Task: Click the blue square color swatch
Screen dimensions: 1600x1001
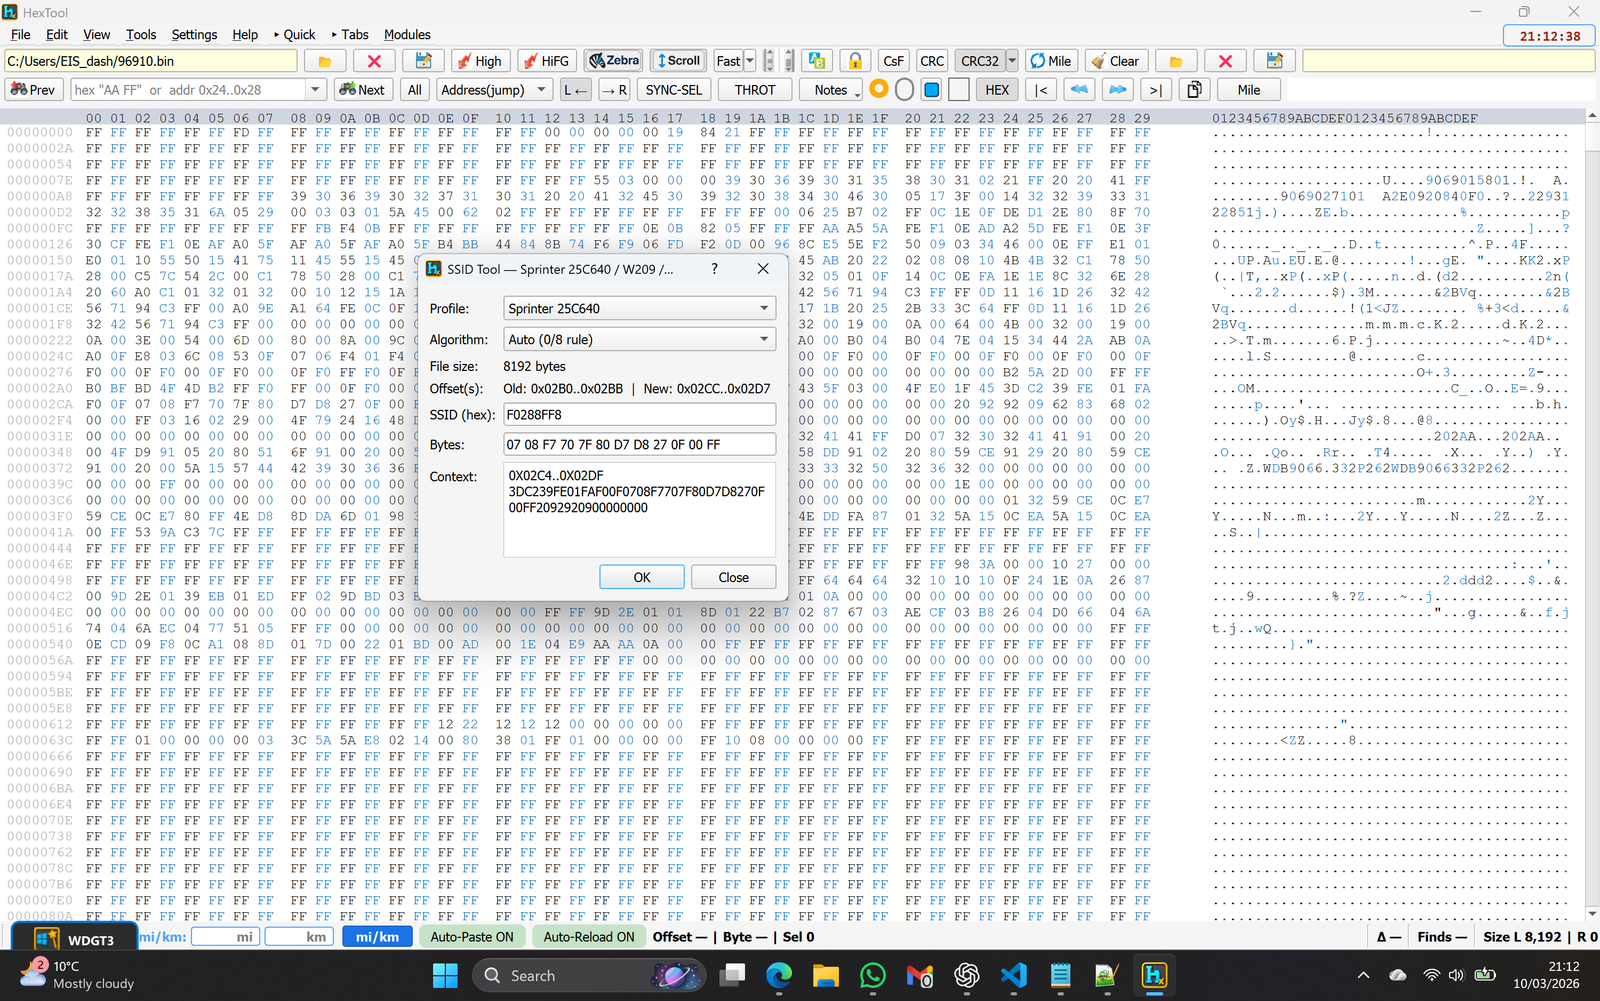Action: (x=932, y=90)
